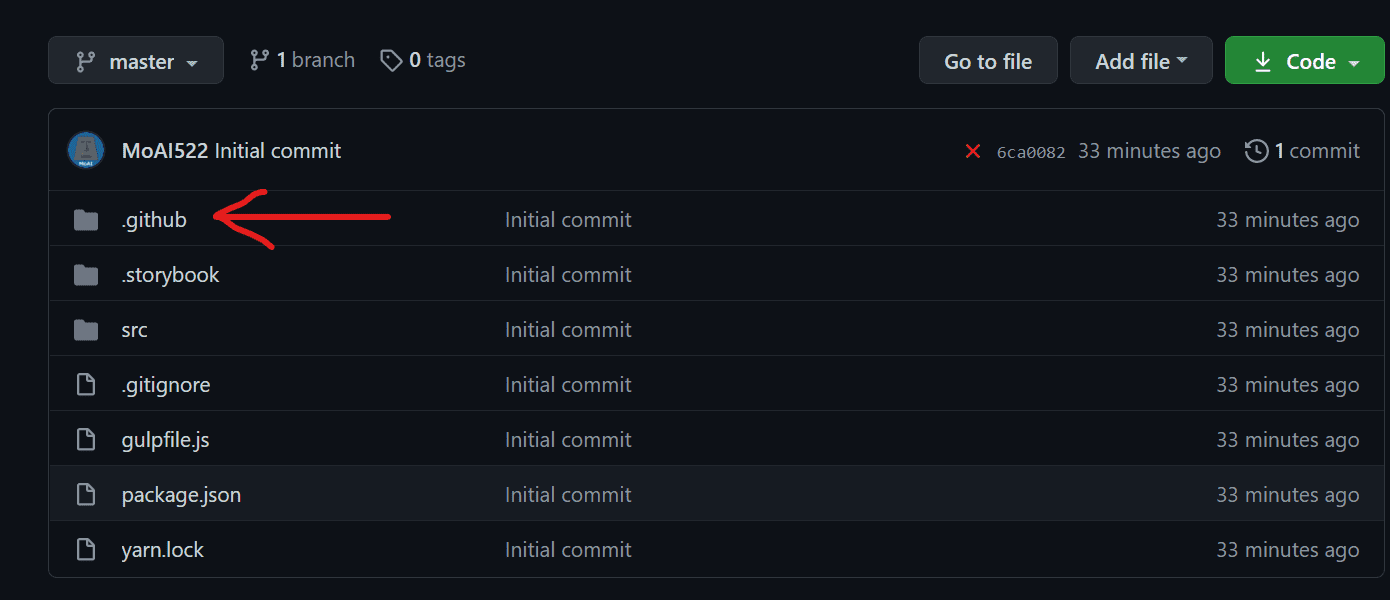Click the .github folder icon
The height and width of the screenshot is (600, 1390).
point(86,220)
